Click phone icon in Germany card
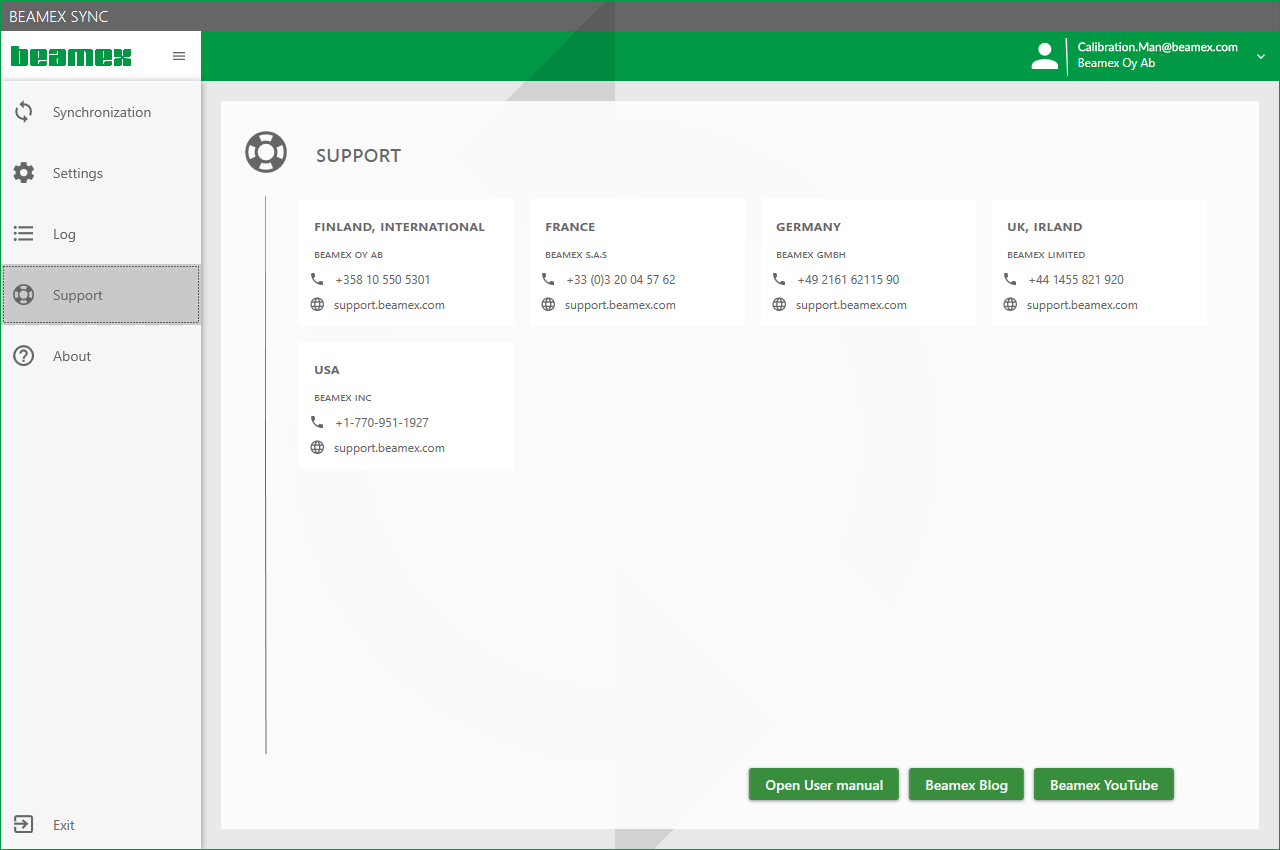This screenshot has width=1280, height=850. click(779, 279)
